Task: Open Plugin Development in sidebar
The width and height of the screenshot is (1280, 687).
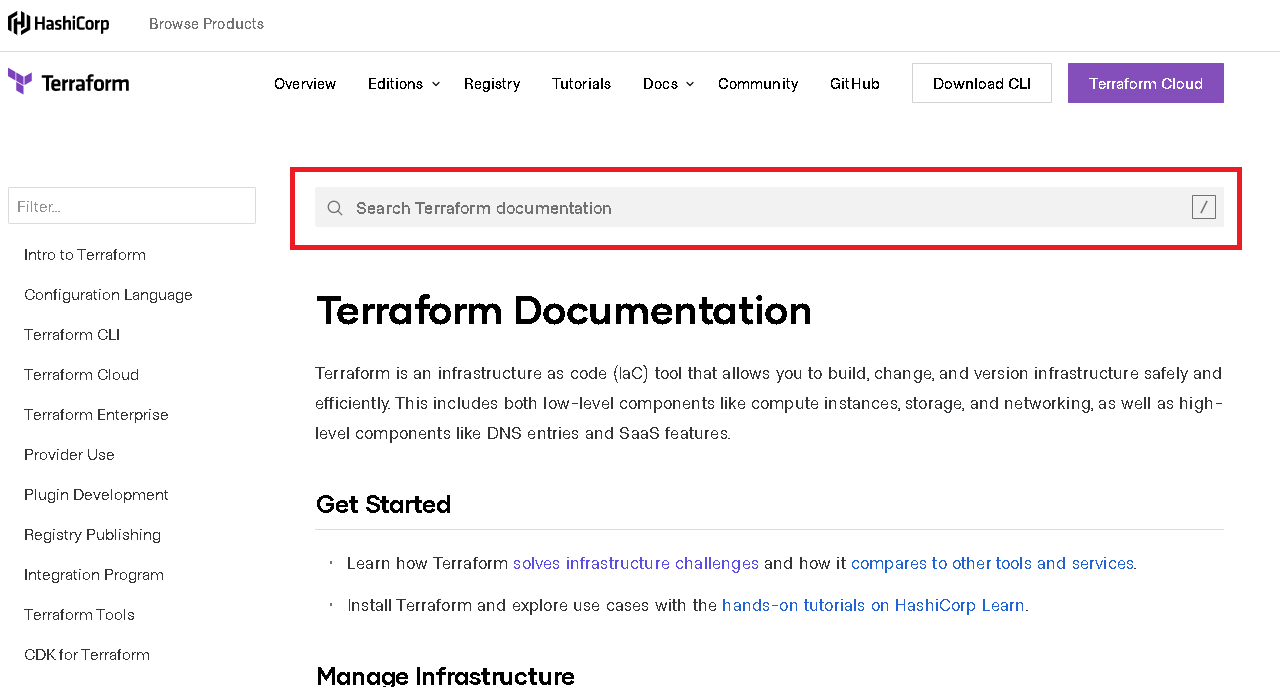Action: pyautogui.click(x=96, y=495)
